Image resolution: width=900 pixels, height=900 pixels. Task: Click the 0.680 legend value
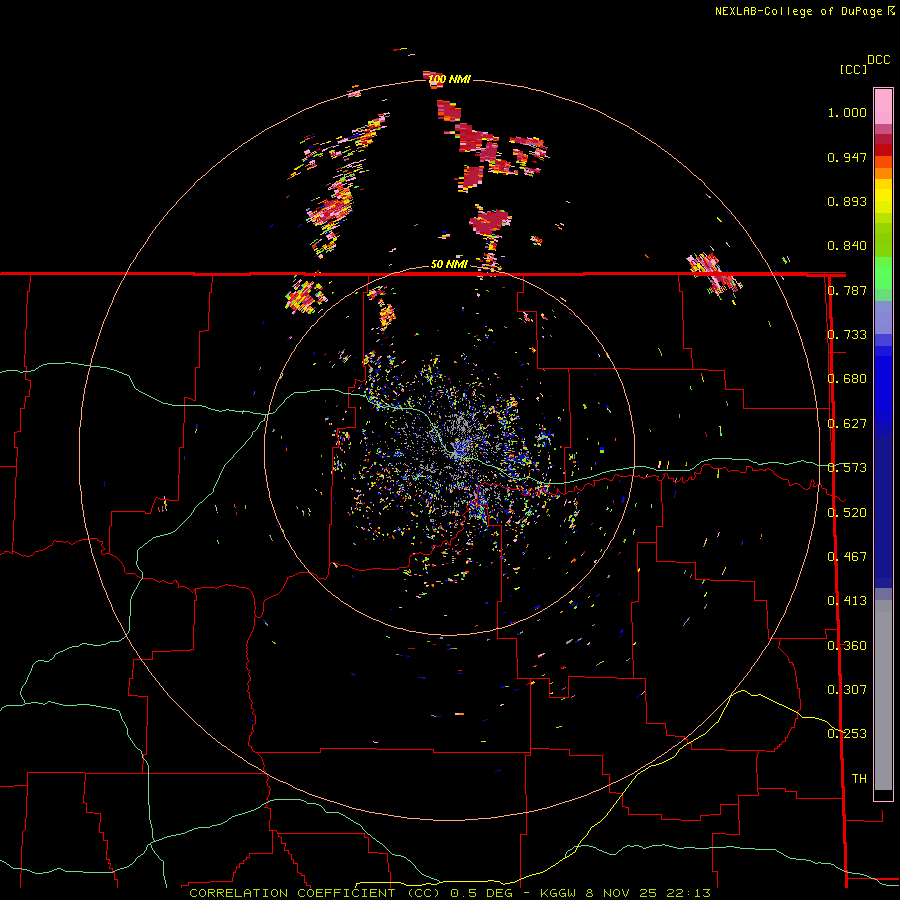(x=847, y=379)
